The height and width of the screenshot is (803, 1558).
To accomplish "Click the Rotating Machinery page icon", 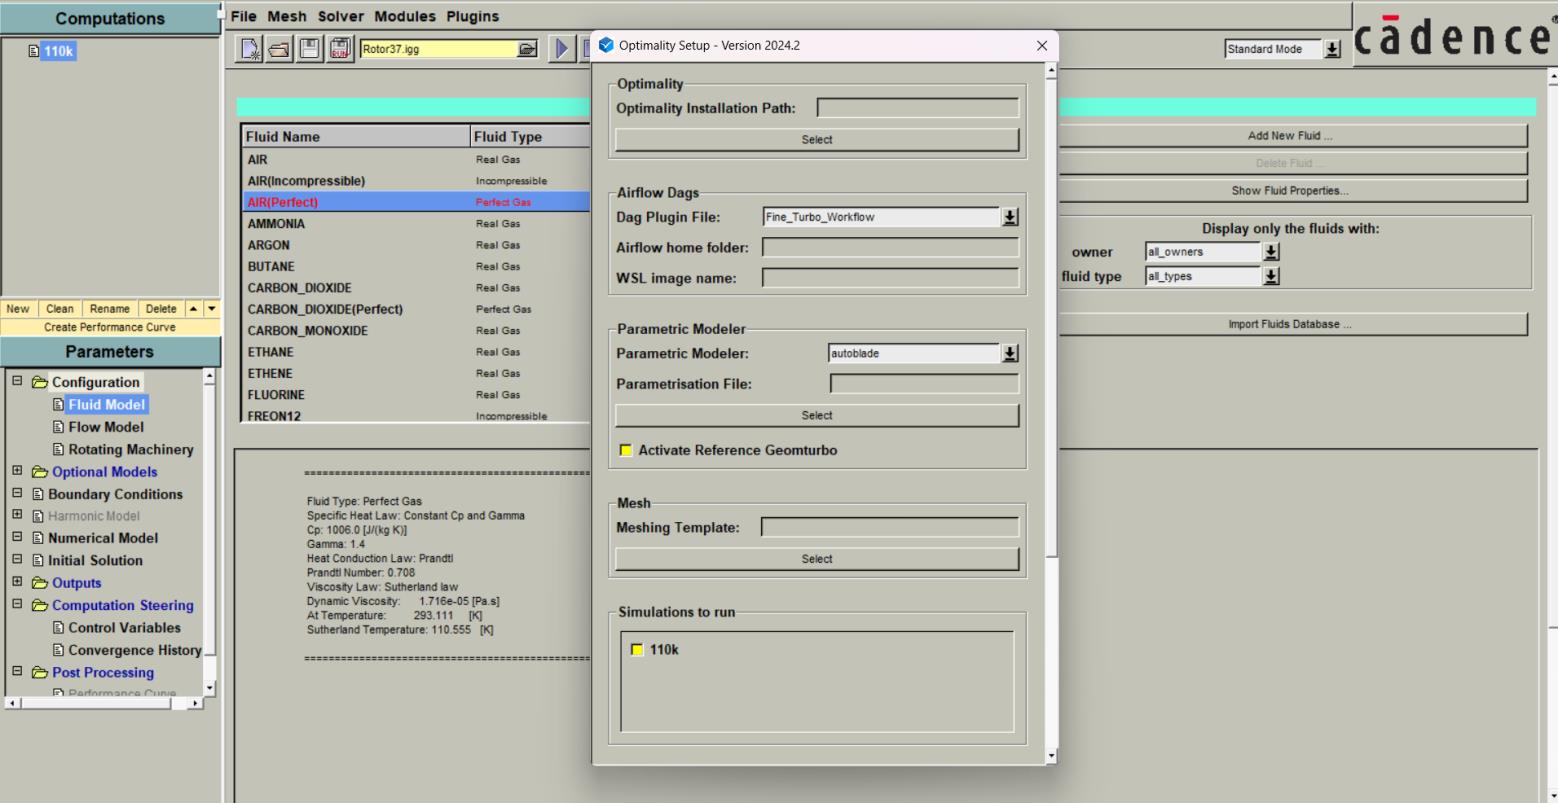I will 58,450.
